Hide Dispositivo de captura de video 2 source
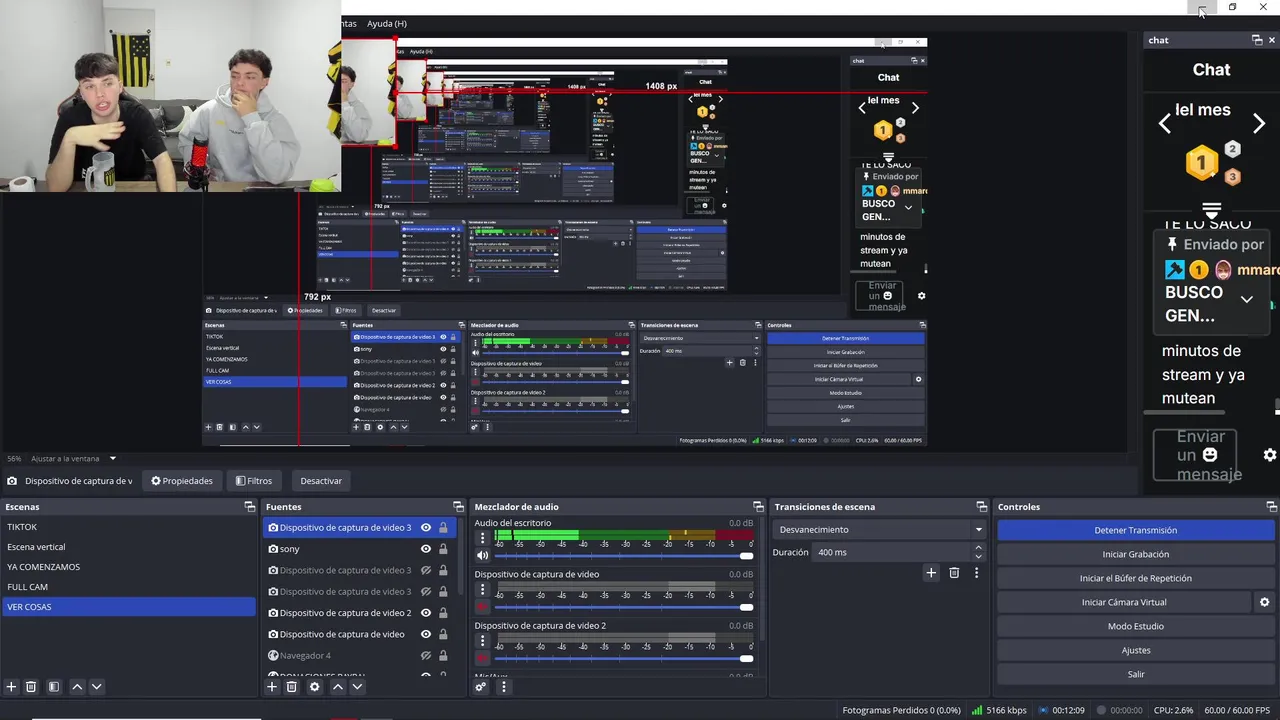Viewport: 1280px width, 720px height. [x=426, y=613]
